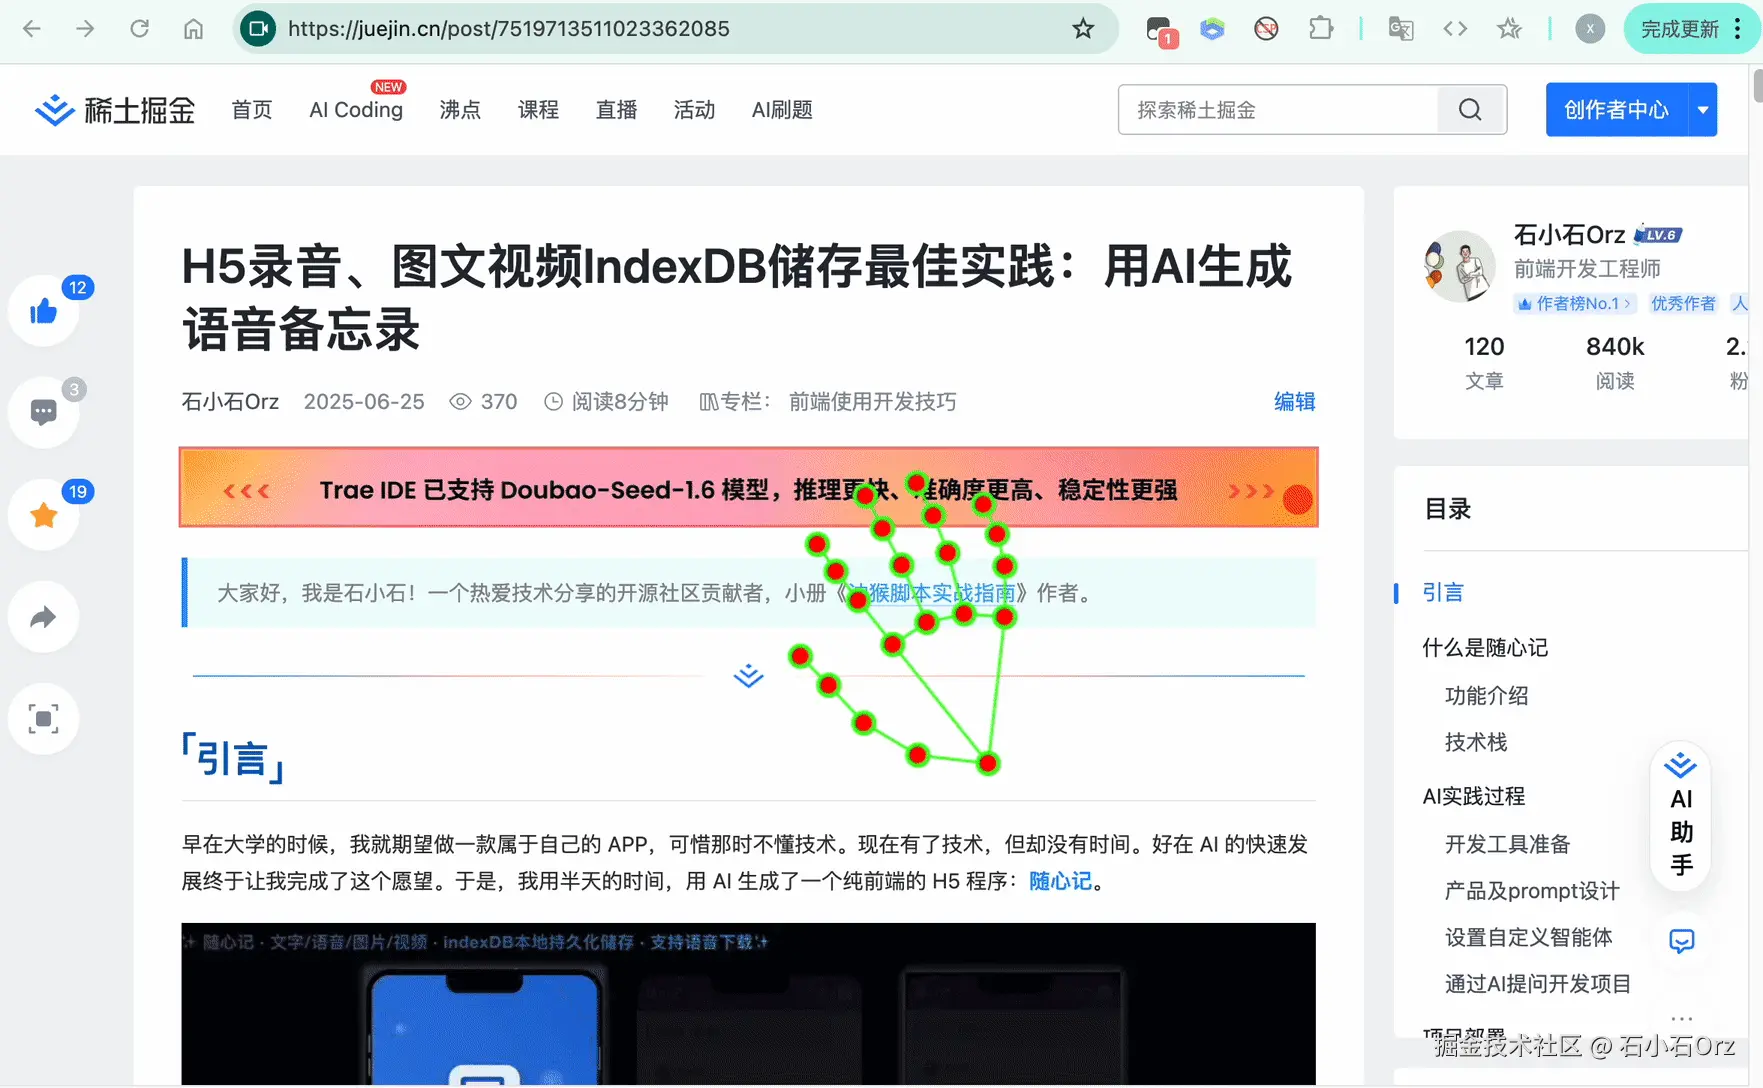The image size is (1763, 1088).
Task: Open the browser home page
Action: click(193, 29)
